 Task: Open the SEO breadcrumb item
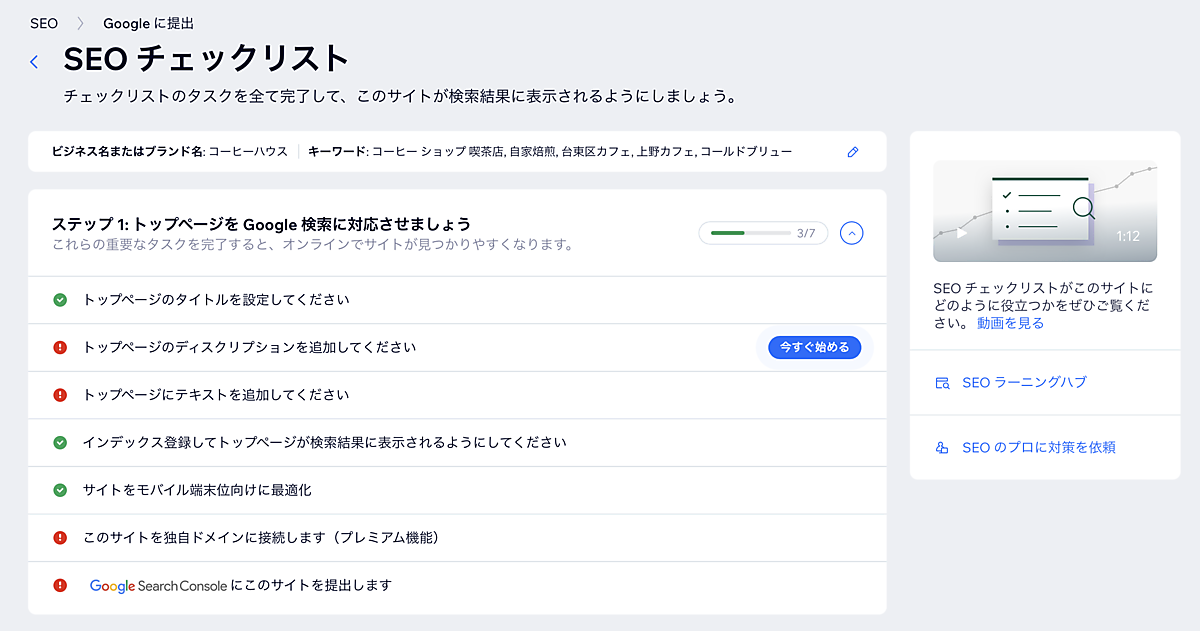(x=44, y=23)
